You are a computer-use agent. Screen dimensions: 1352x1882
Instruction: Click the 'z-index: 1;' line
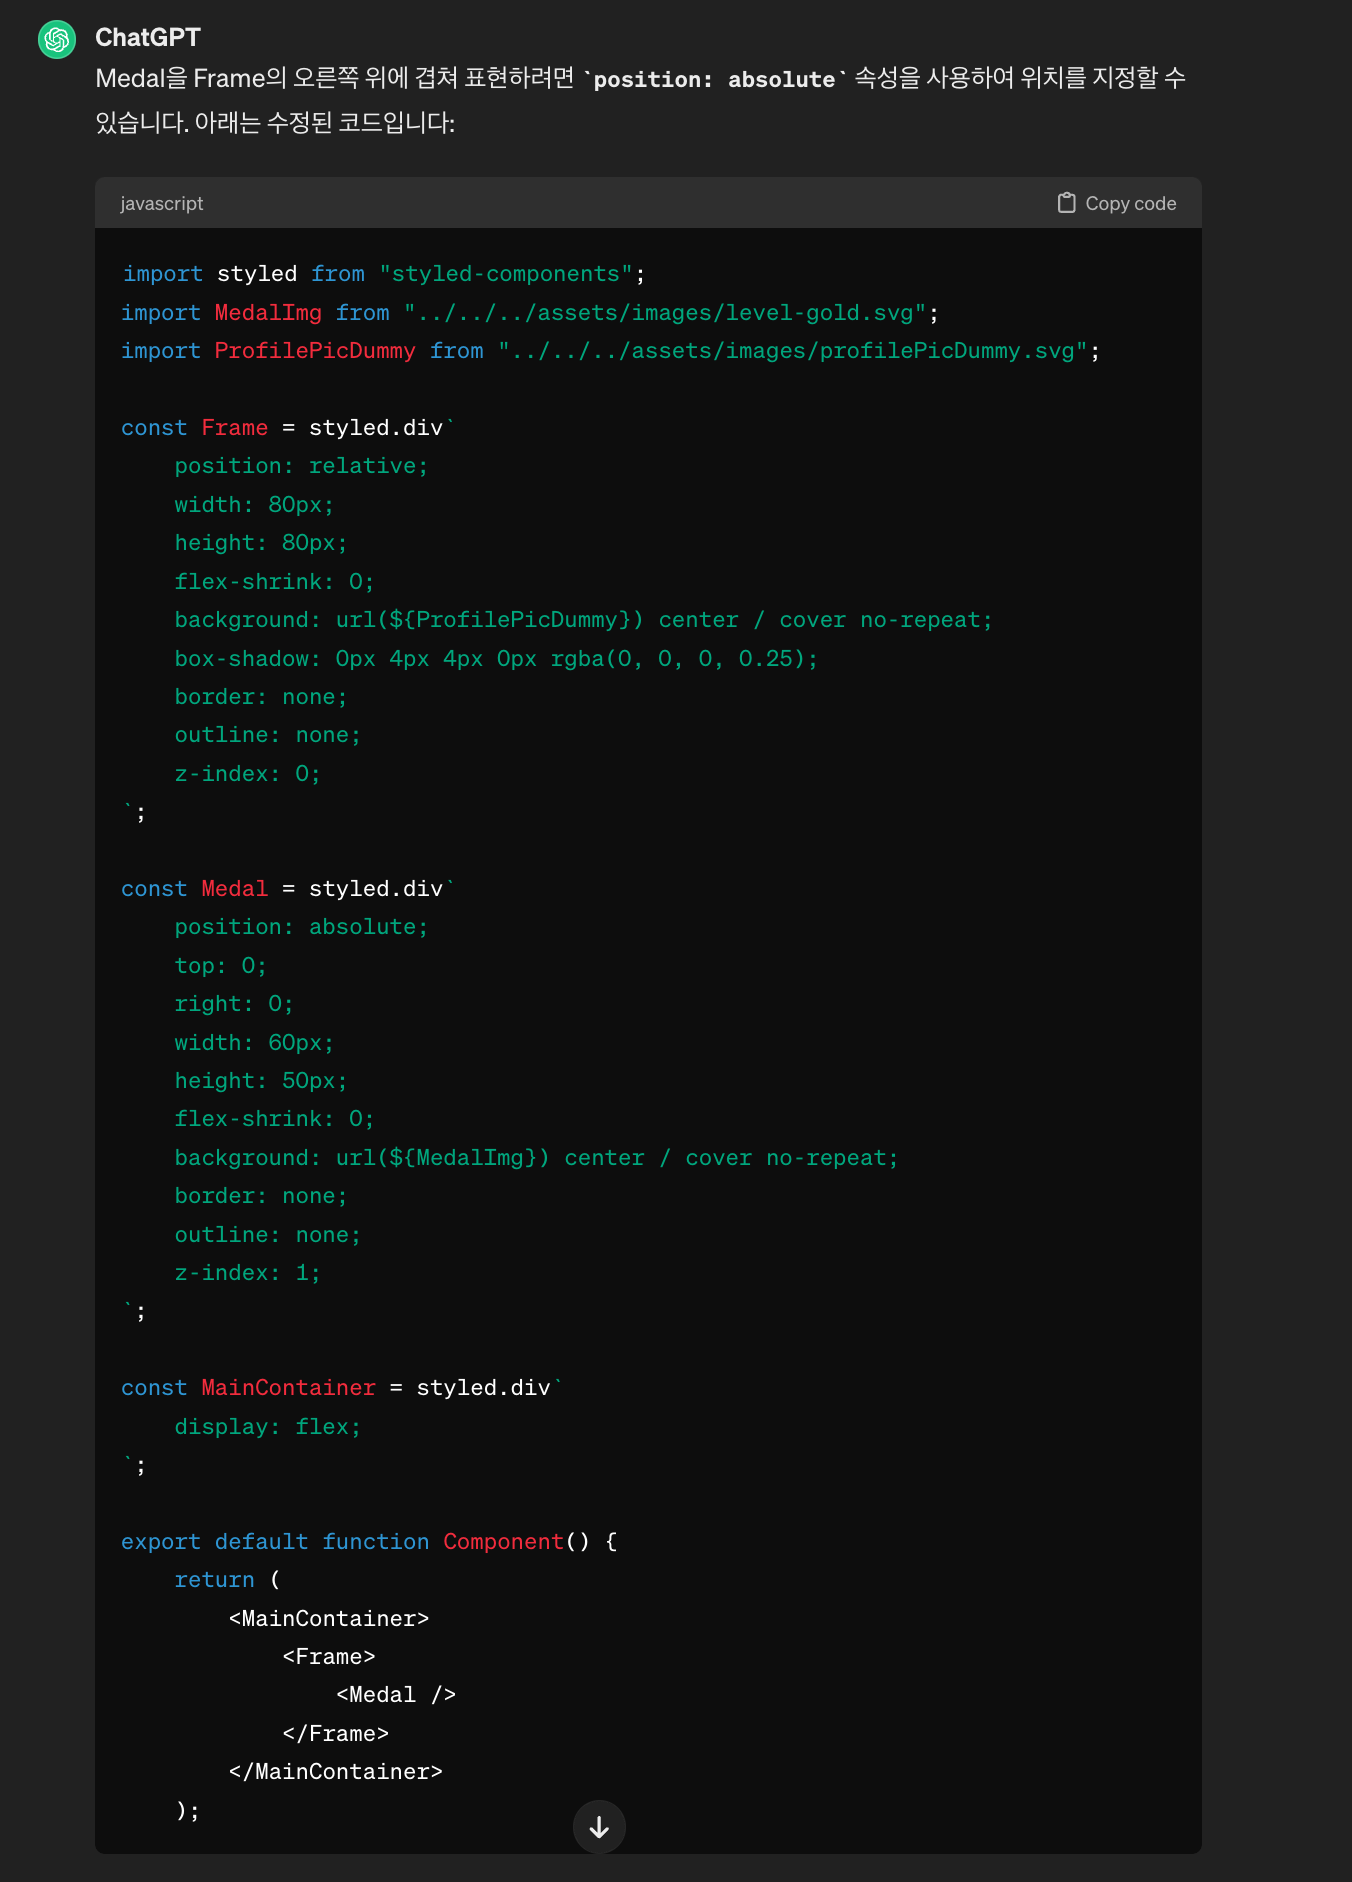pyautogui.click(x=247, y=1273)
